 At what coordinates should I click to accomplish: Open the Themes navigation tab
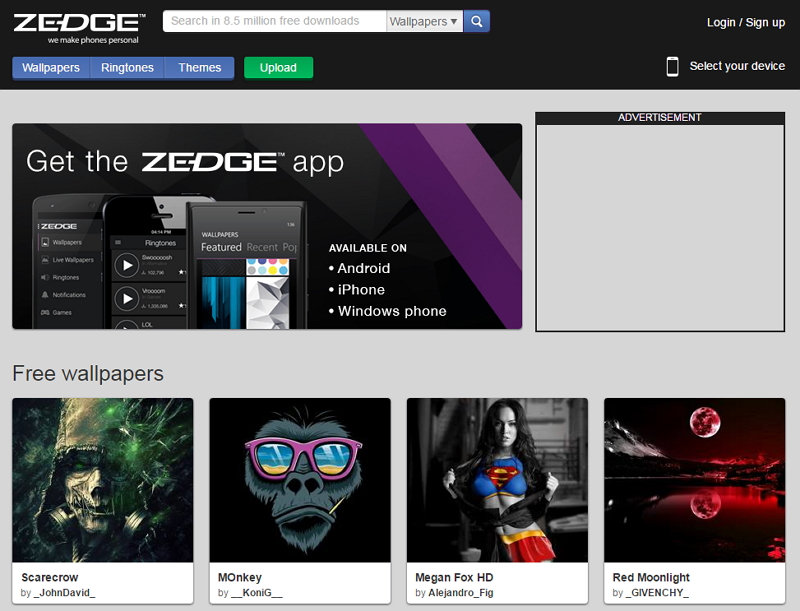pyautogui.click(x=199, y=68)
